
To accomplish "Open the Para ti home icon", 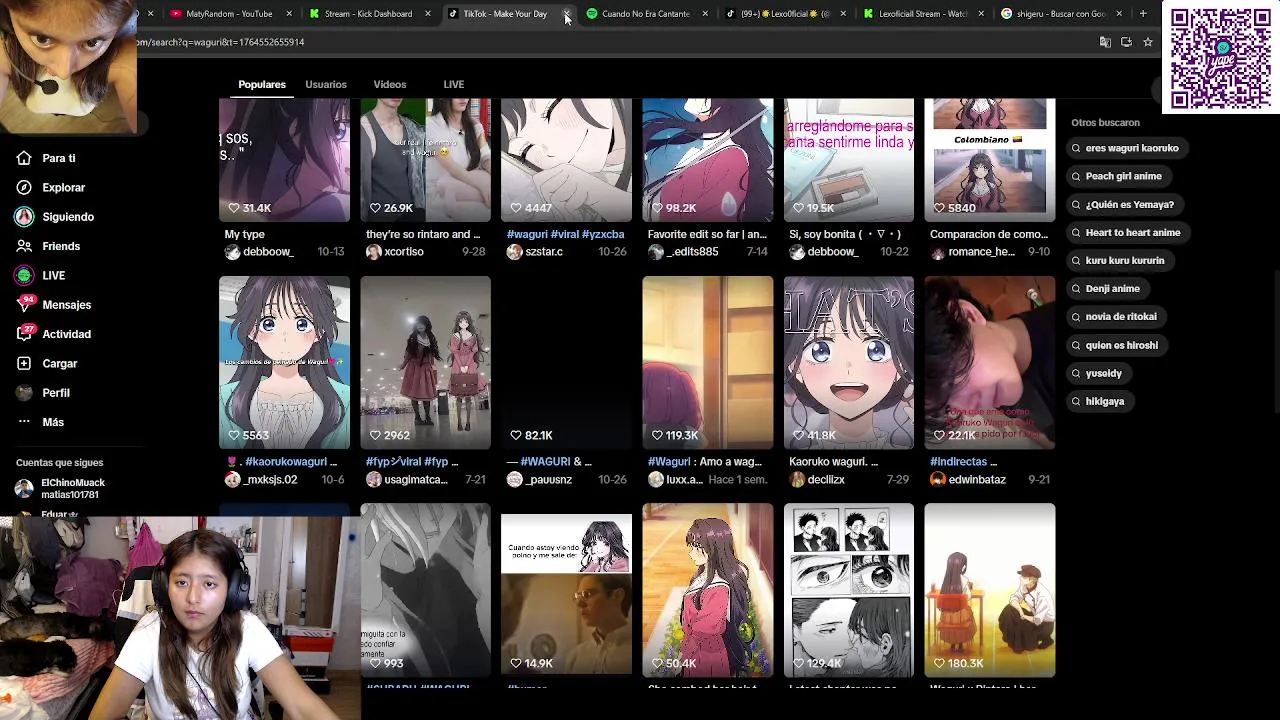I will (24, 158).
